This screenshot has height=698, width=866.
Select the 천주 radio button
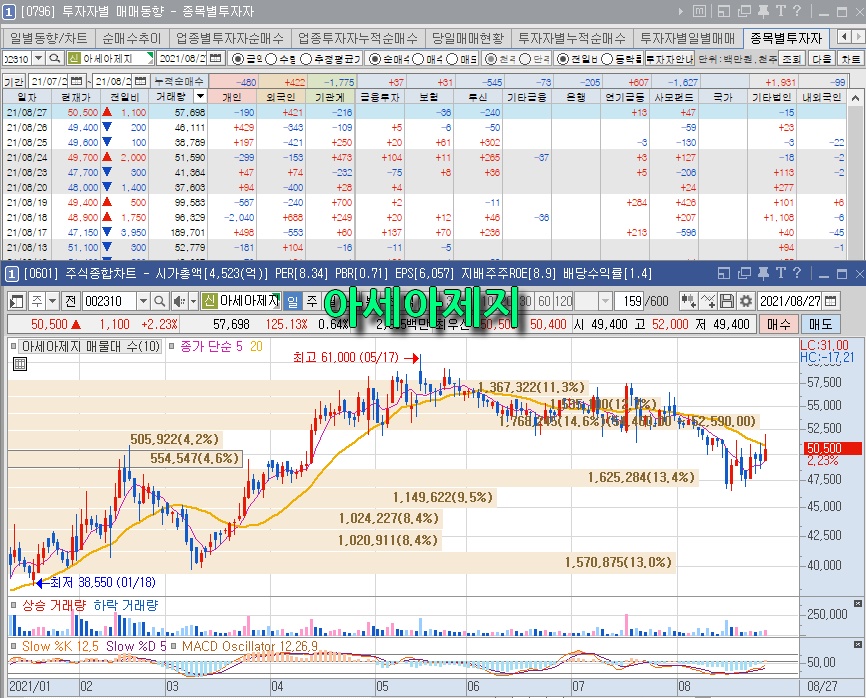[490, 59]
